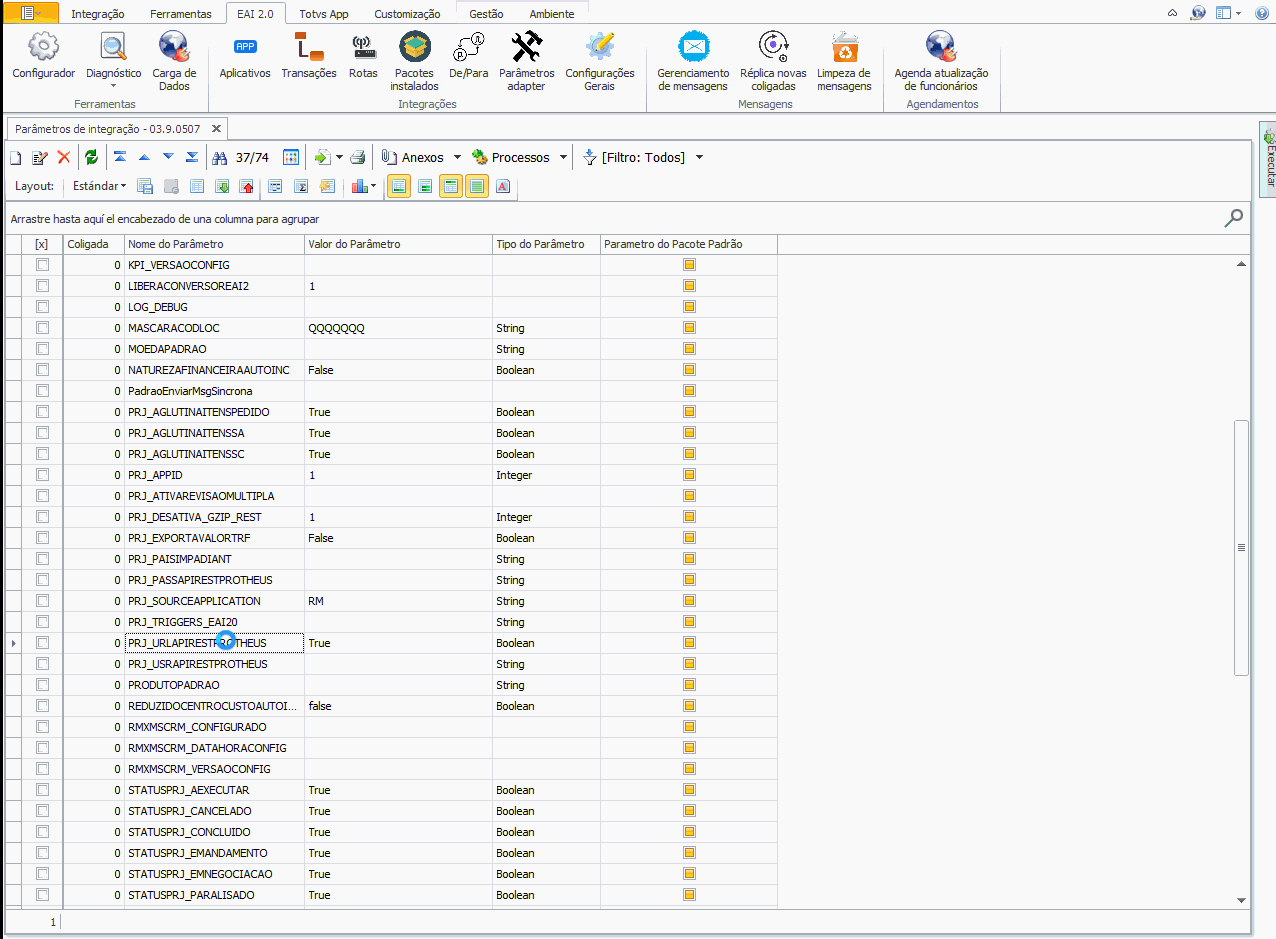Open the Estándar layout dropdown
The width and height of the screenshot is (1276, 939).
(99, 186)
